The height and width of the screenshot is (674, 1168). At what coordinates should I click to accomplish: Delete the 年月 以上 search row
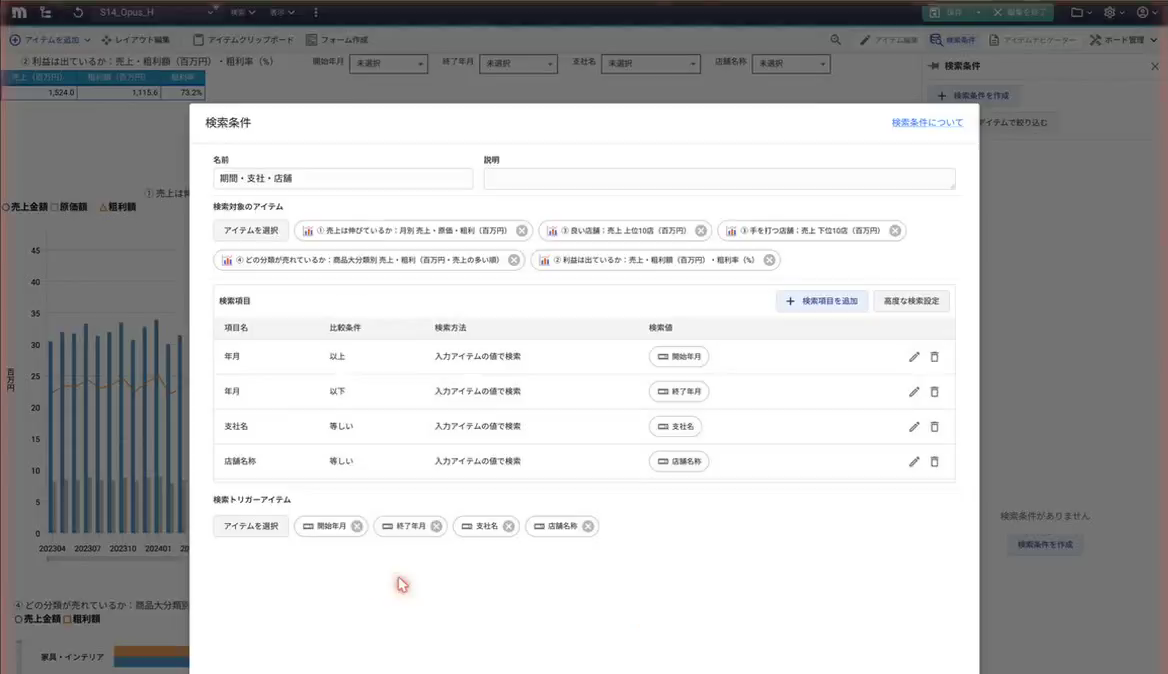[x=934, y=357]
